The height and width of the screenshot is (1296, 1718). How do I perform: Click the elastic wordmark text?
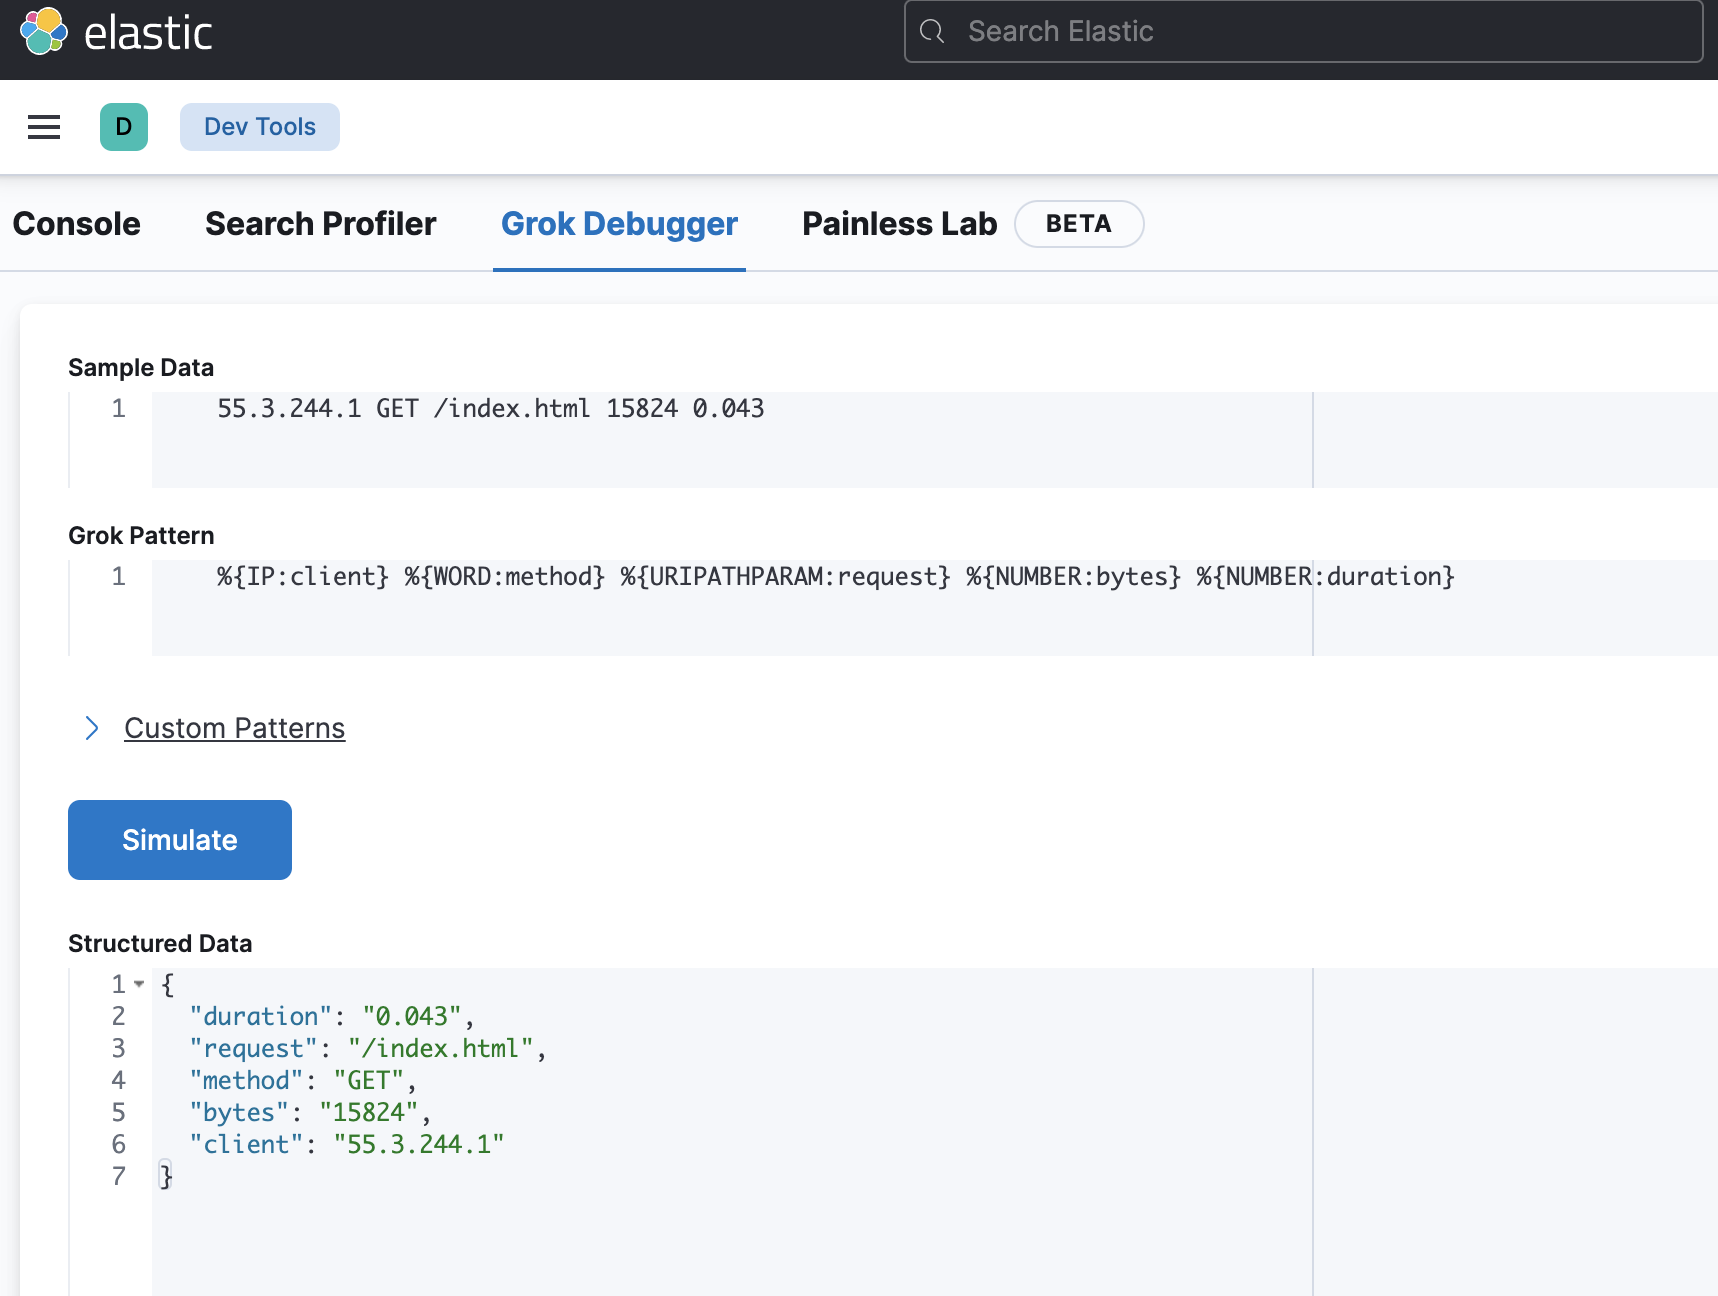click(x=148, y=33)
